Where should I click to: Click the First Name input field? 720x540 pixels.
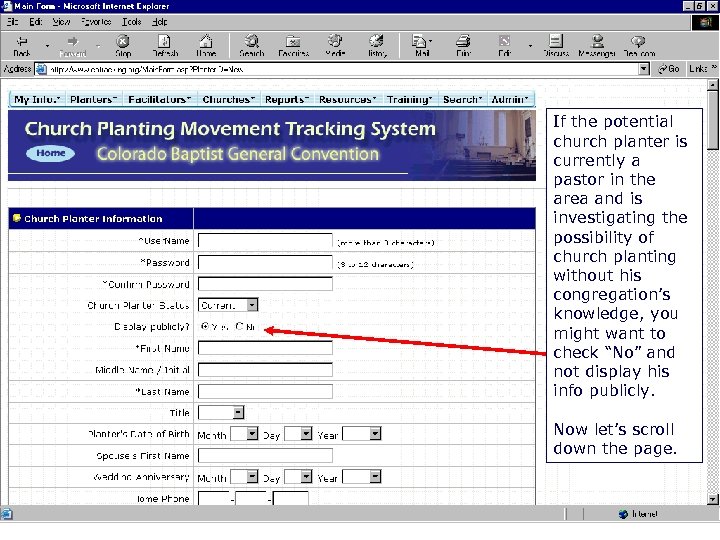[x=265, y=348]
